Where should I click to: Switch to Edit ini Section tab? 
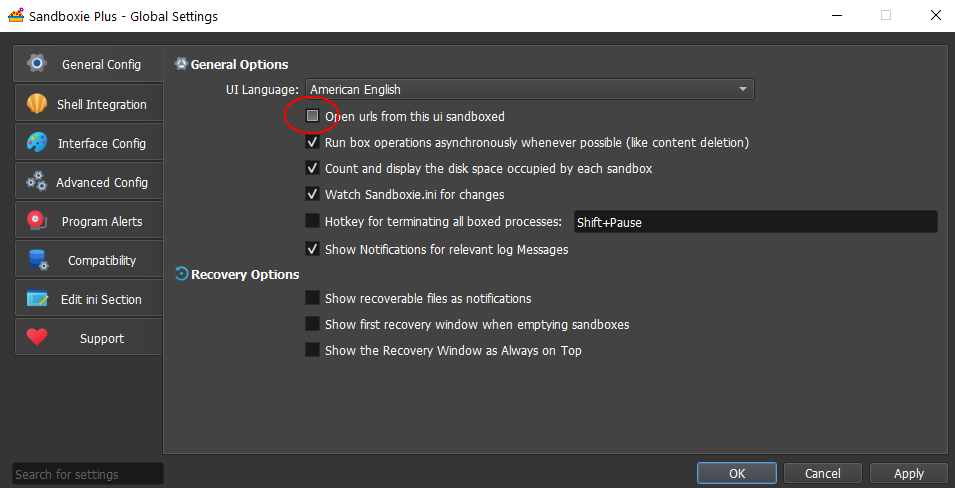tap(89, 299)
